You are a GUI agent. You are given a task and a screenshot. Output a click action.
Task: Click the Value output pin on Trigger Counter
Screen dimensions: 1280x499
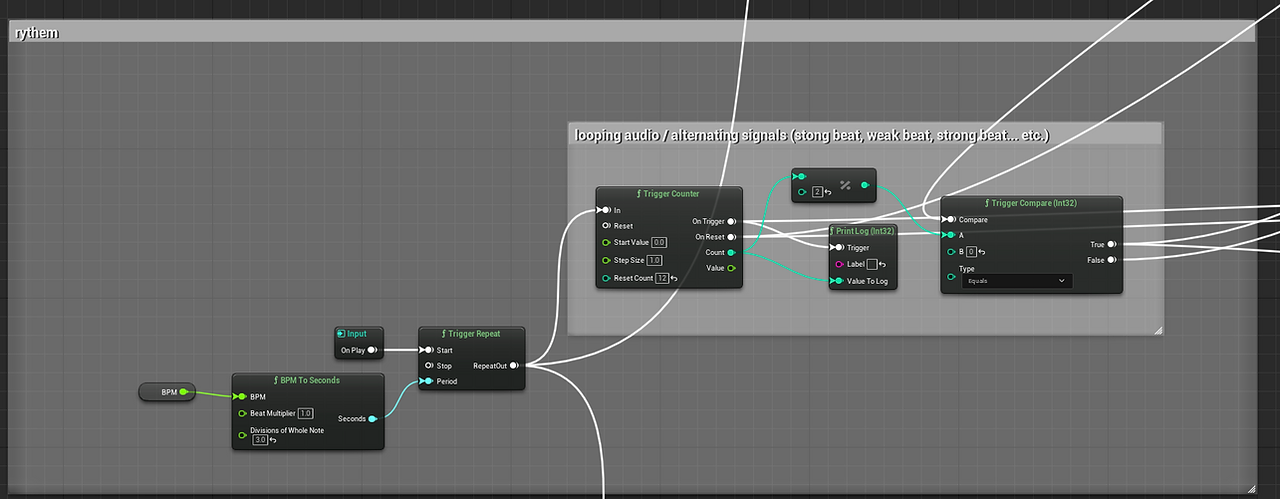732,268
